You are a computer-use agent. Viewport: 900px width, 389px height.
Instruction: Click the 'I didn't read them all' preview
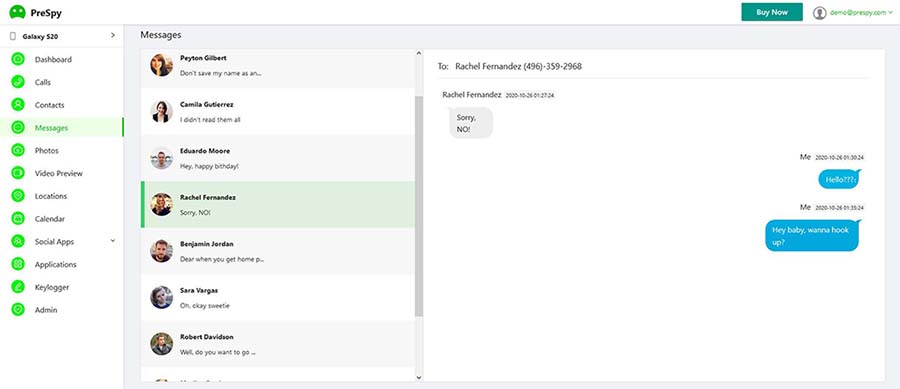coord(210,120)
